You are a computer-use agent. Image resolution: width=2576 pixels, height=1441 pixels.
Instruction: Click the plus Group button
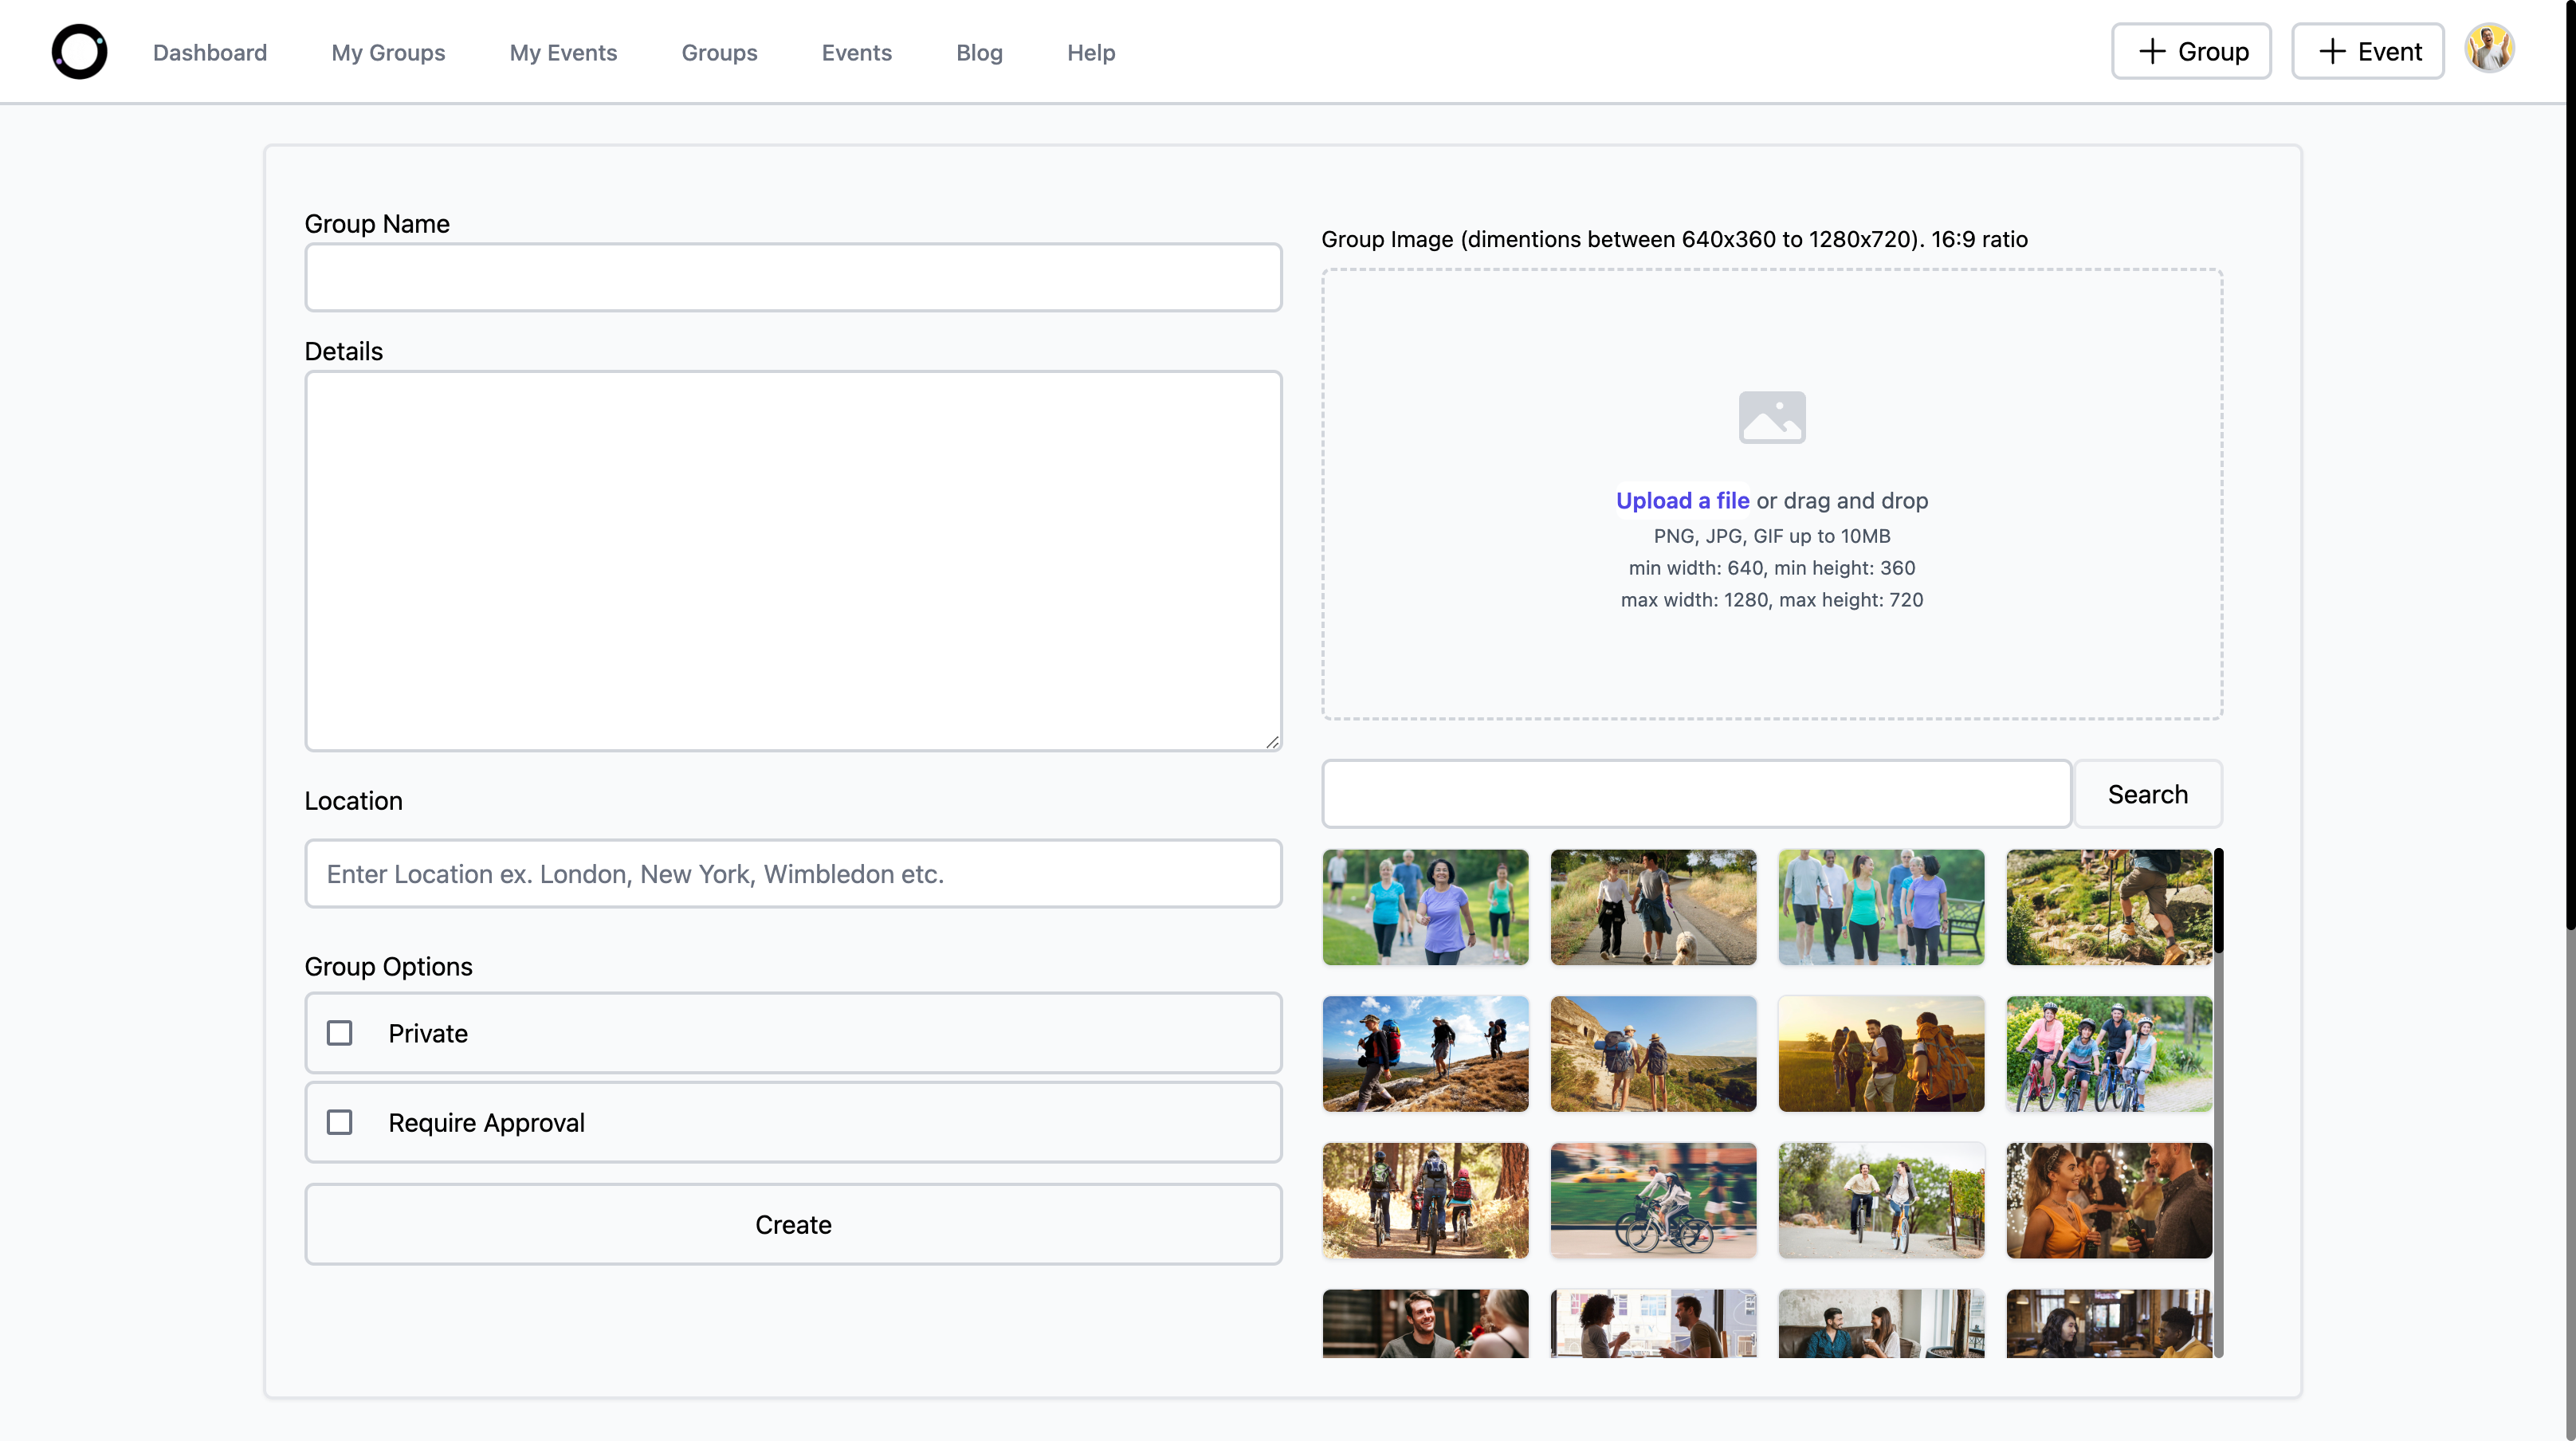click(x=2191, y=51)
